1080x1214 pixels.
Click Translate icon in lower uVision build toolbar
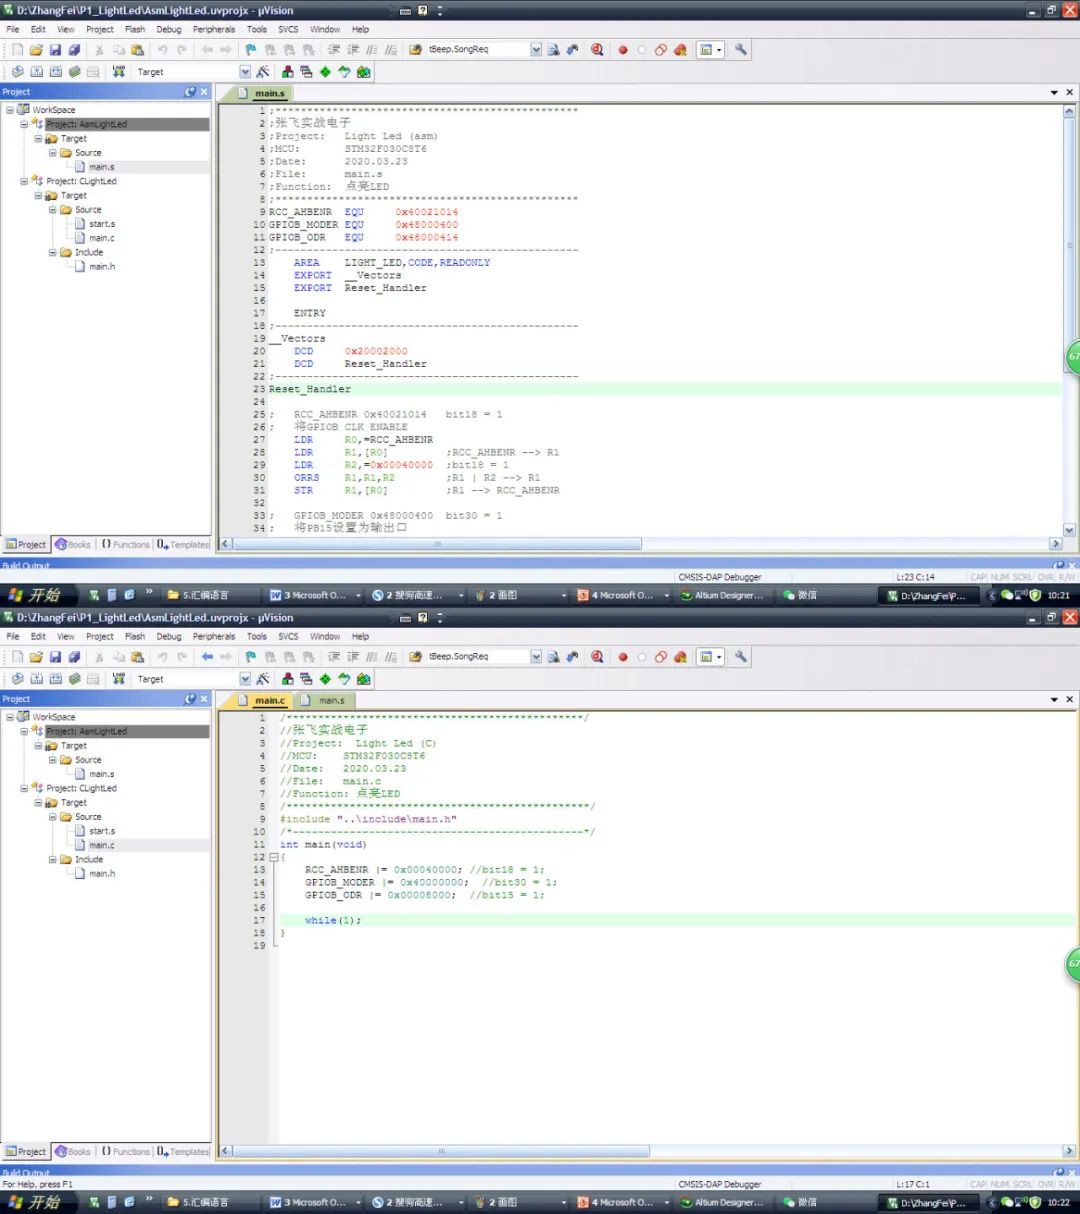coord(17,679)
